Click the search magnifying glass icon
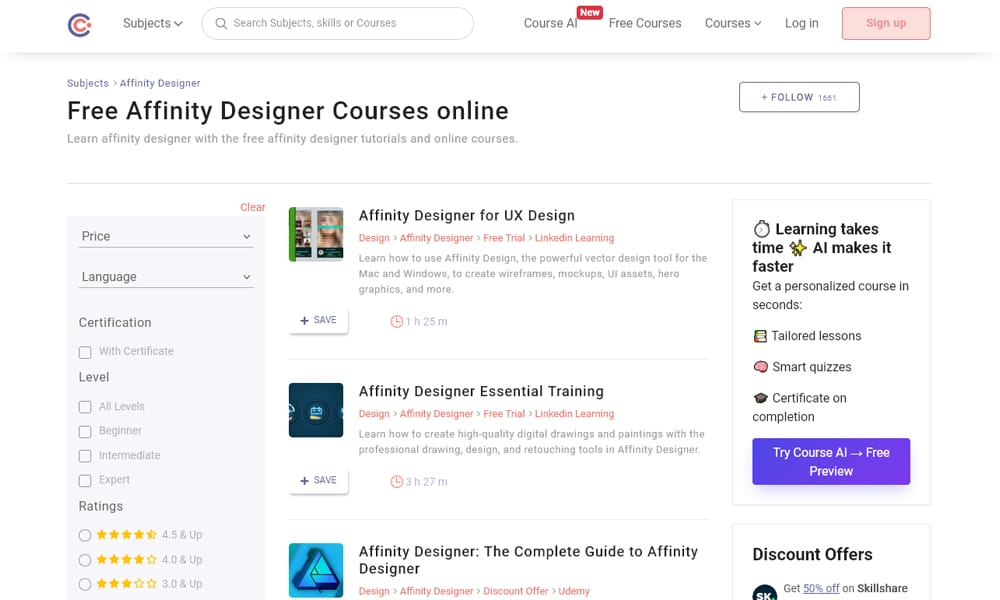This screenshot has width=1000, height=600. click(221, 23)
